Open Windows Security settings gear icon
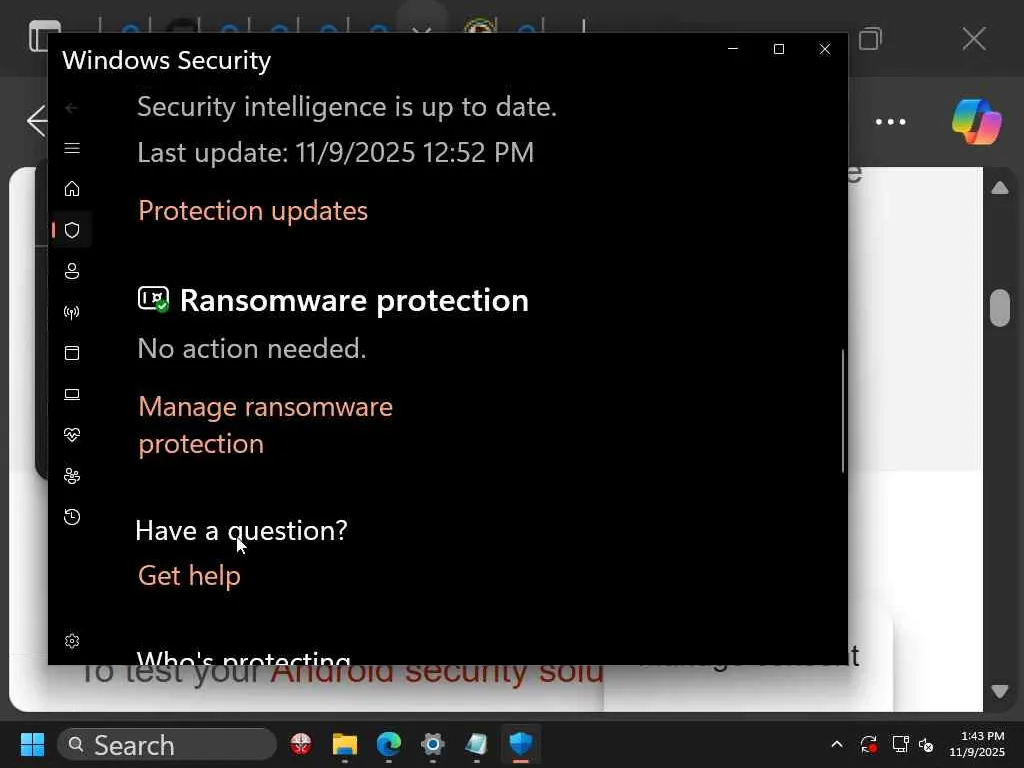The width and height of the screenshot is (1024, 768). (72, 641)
